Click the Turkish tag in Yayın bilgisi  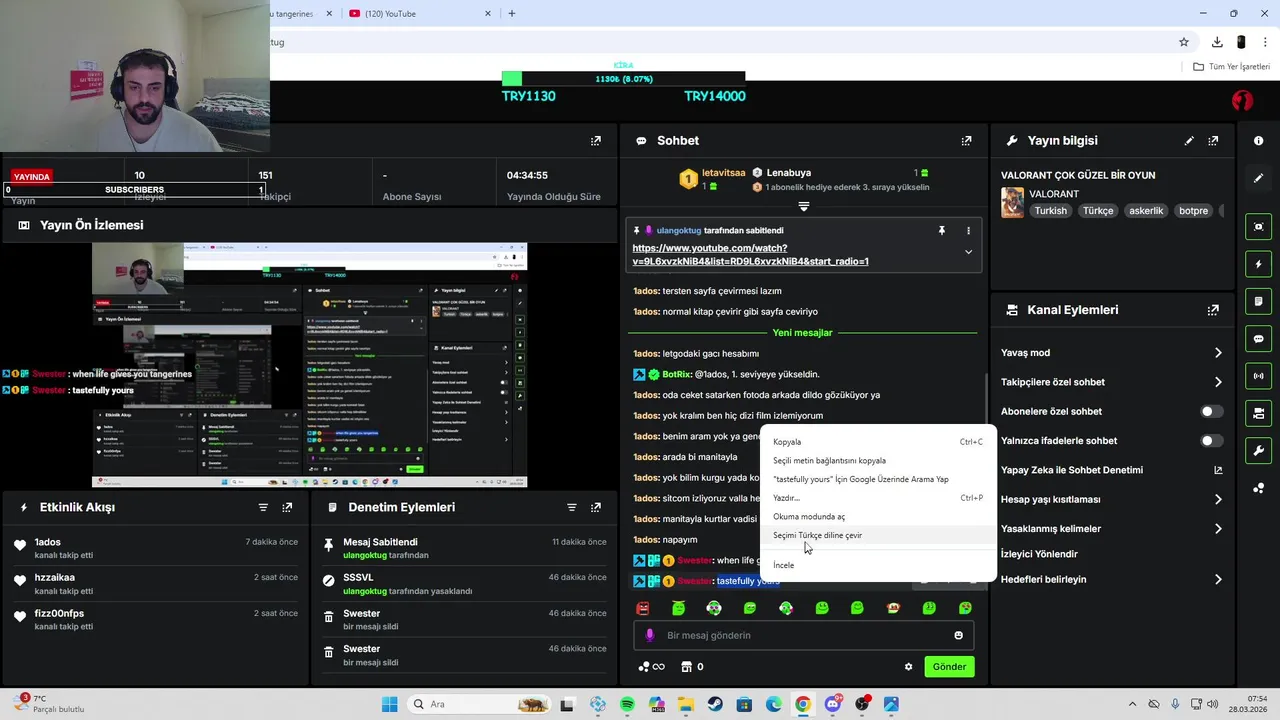click(1050, 211)
